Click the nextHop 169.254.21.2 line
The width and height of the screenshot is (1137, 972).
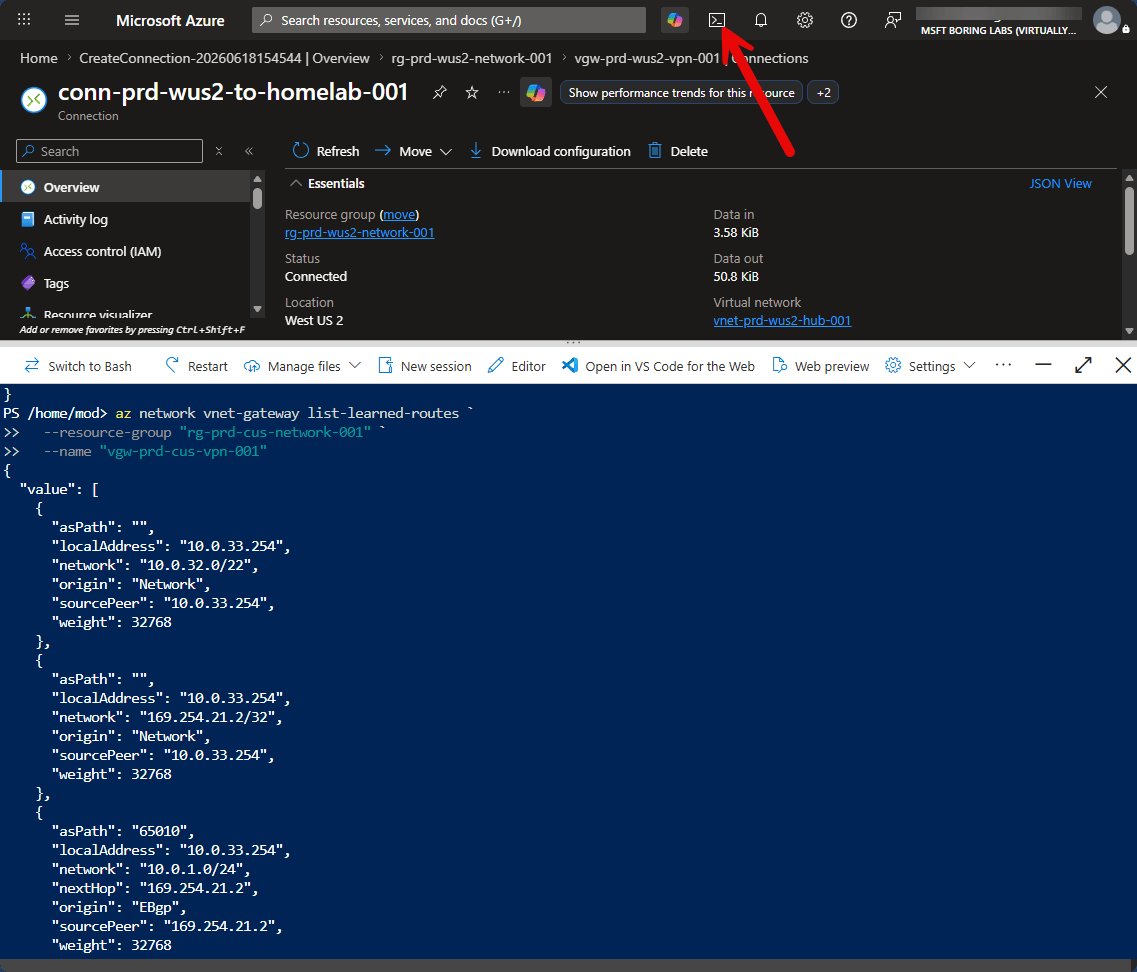click(155, 888)
